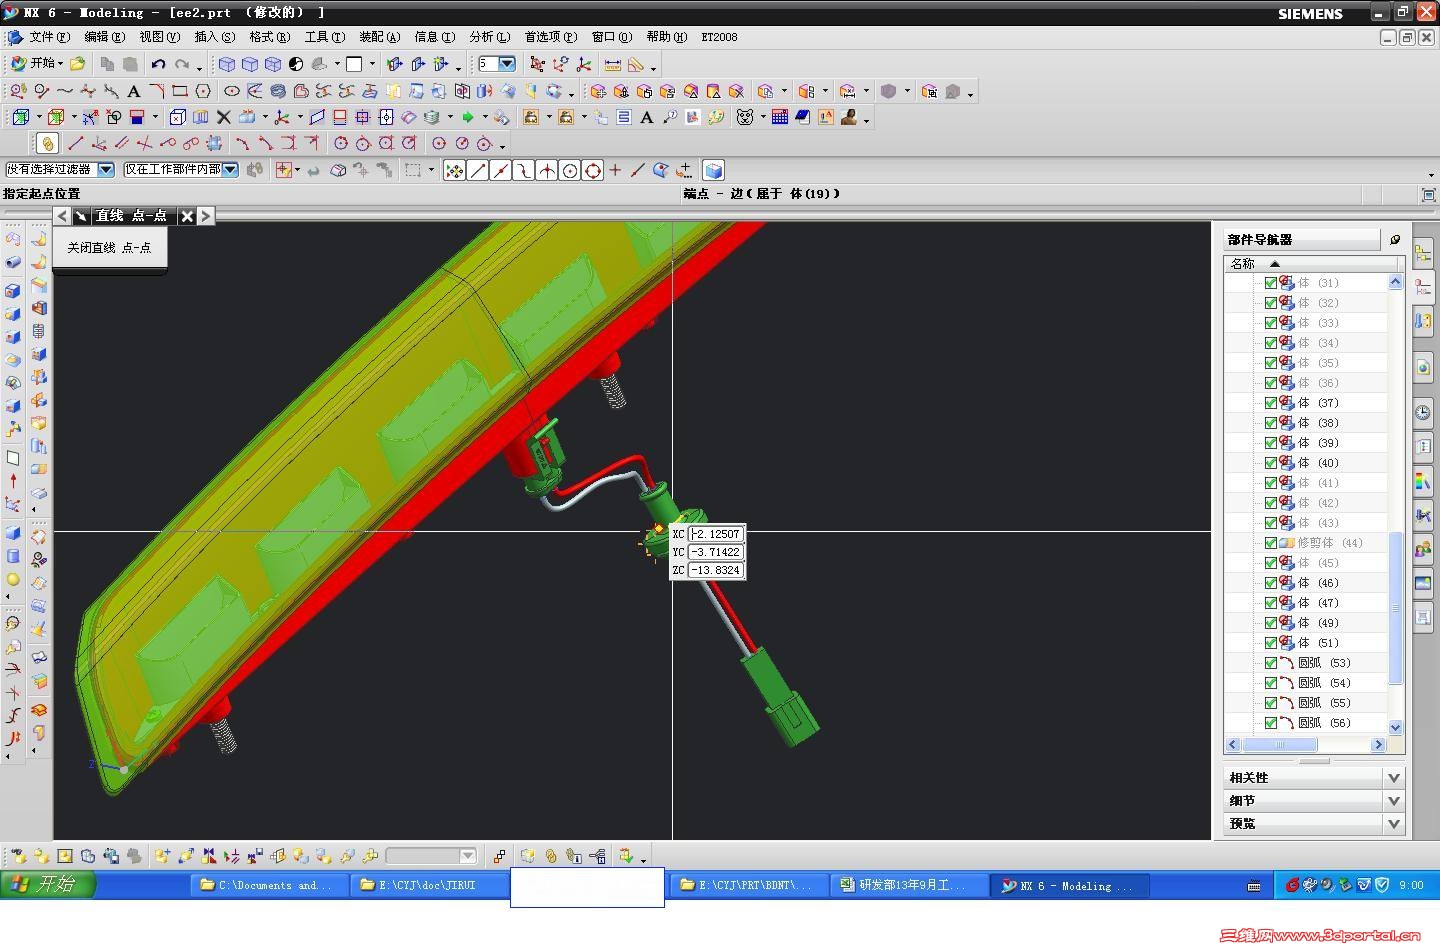Open the 编辑(E) menu
The height and width of the screenshot is (949, 1440).
pos(105,37)
